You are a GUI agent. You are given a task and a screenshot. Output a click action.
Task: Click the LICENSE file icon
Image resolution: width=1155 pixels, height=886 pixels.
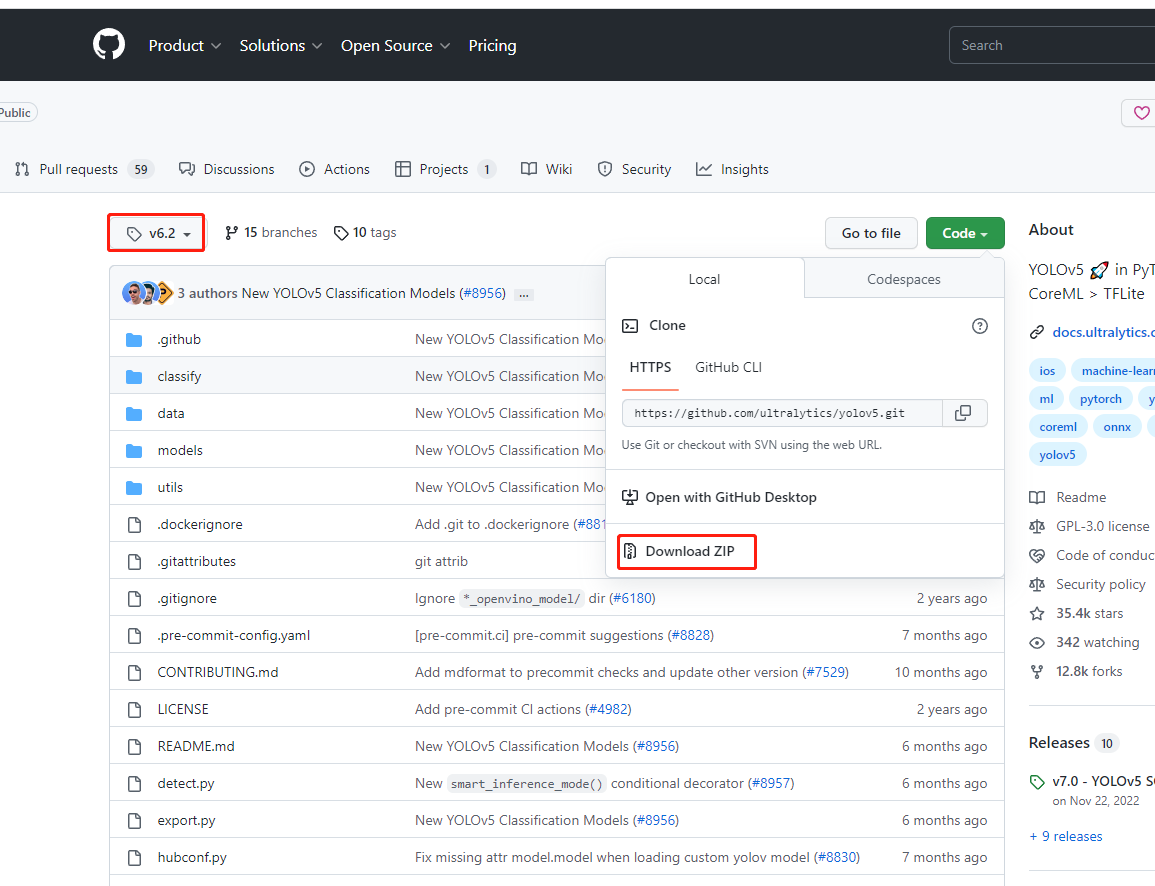[x=134, y=709]
